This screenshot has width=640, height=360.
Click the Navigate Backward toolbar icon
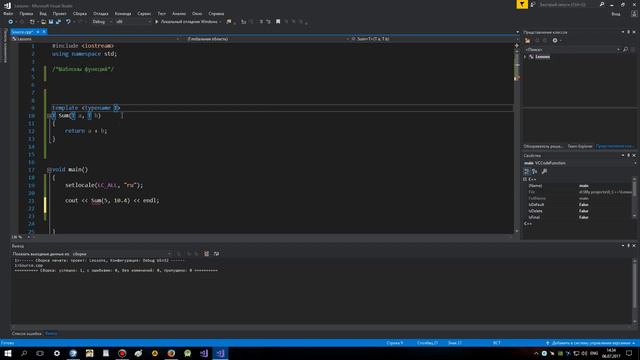coord(11,22)
